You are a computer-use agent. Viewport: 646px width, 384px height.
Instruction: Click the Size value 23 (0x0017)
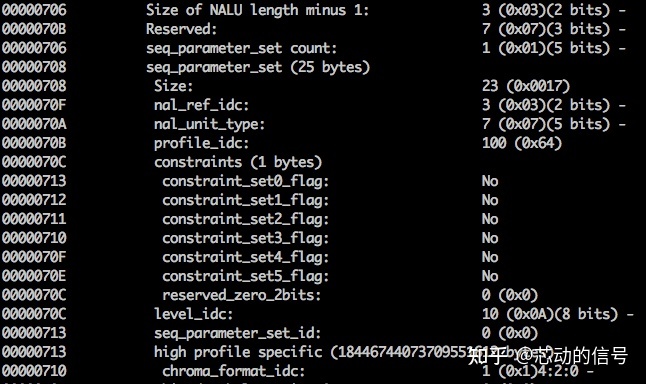point(526,86)
